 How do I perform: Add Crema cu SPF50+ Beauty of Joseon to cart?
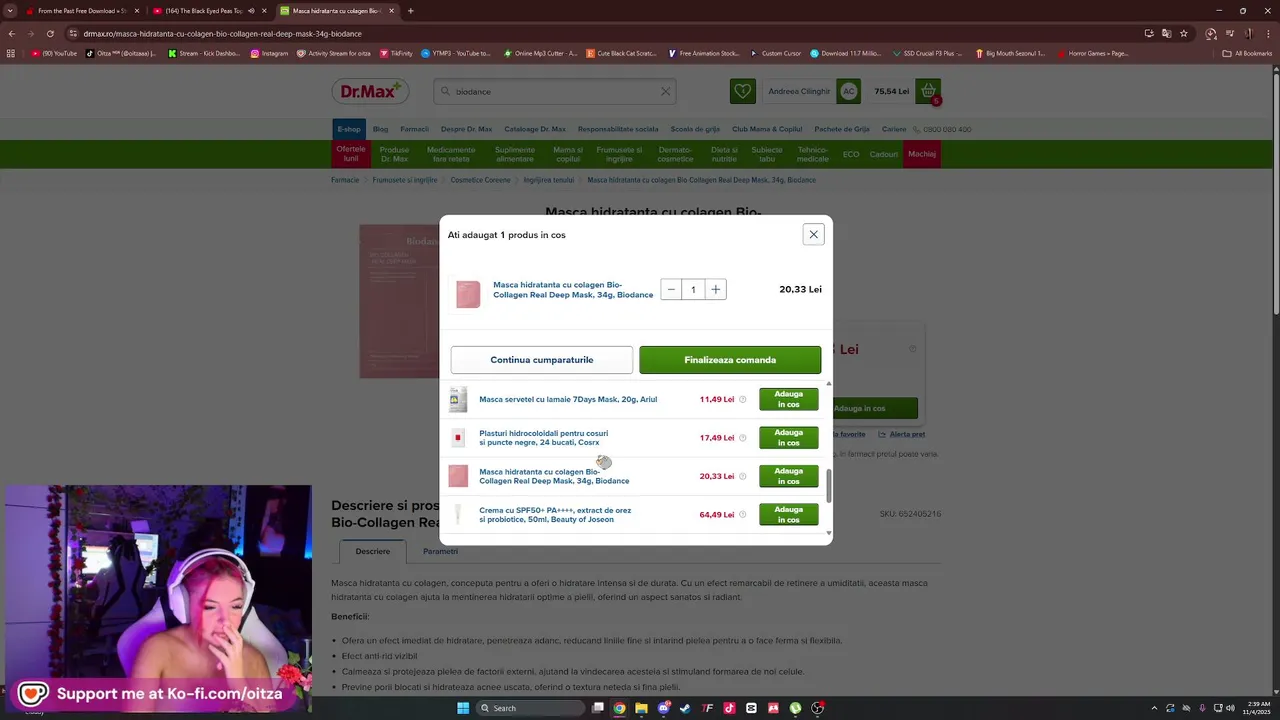(788, 515)
